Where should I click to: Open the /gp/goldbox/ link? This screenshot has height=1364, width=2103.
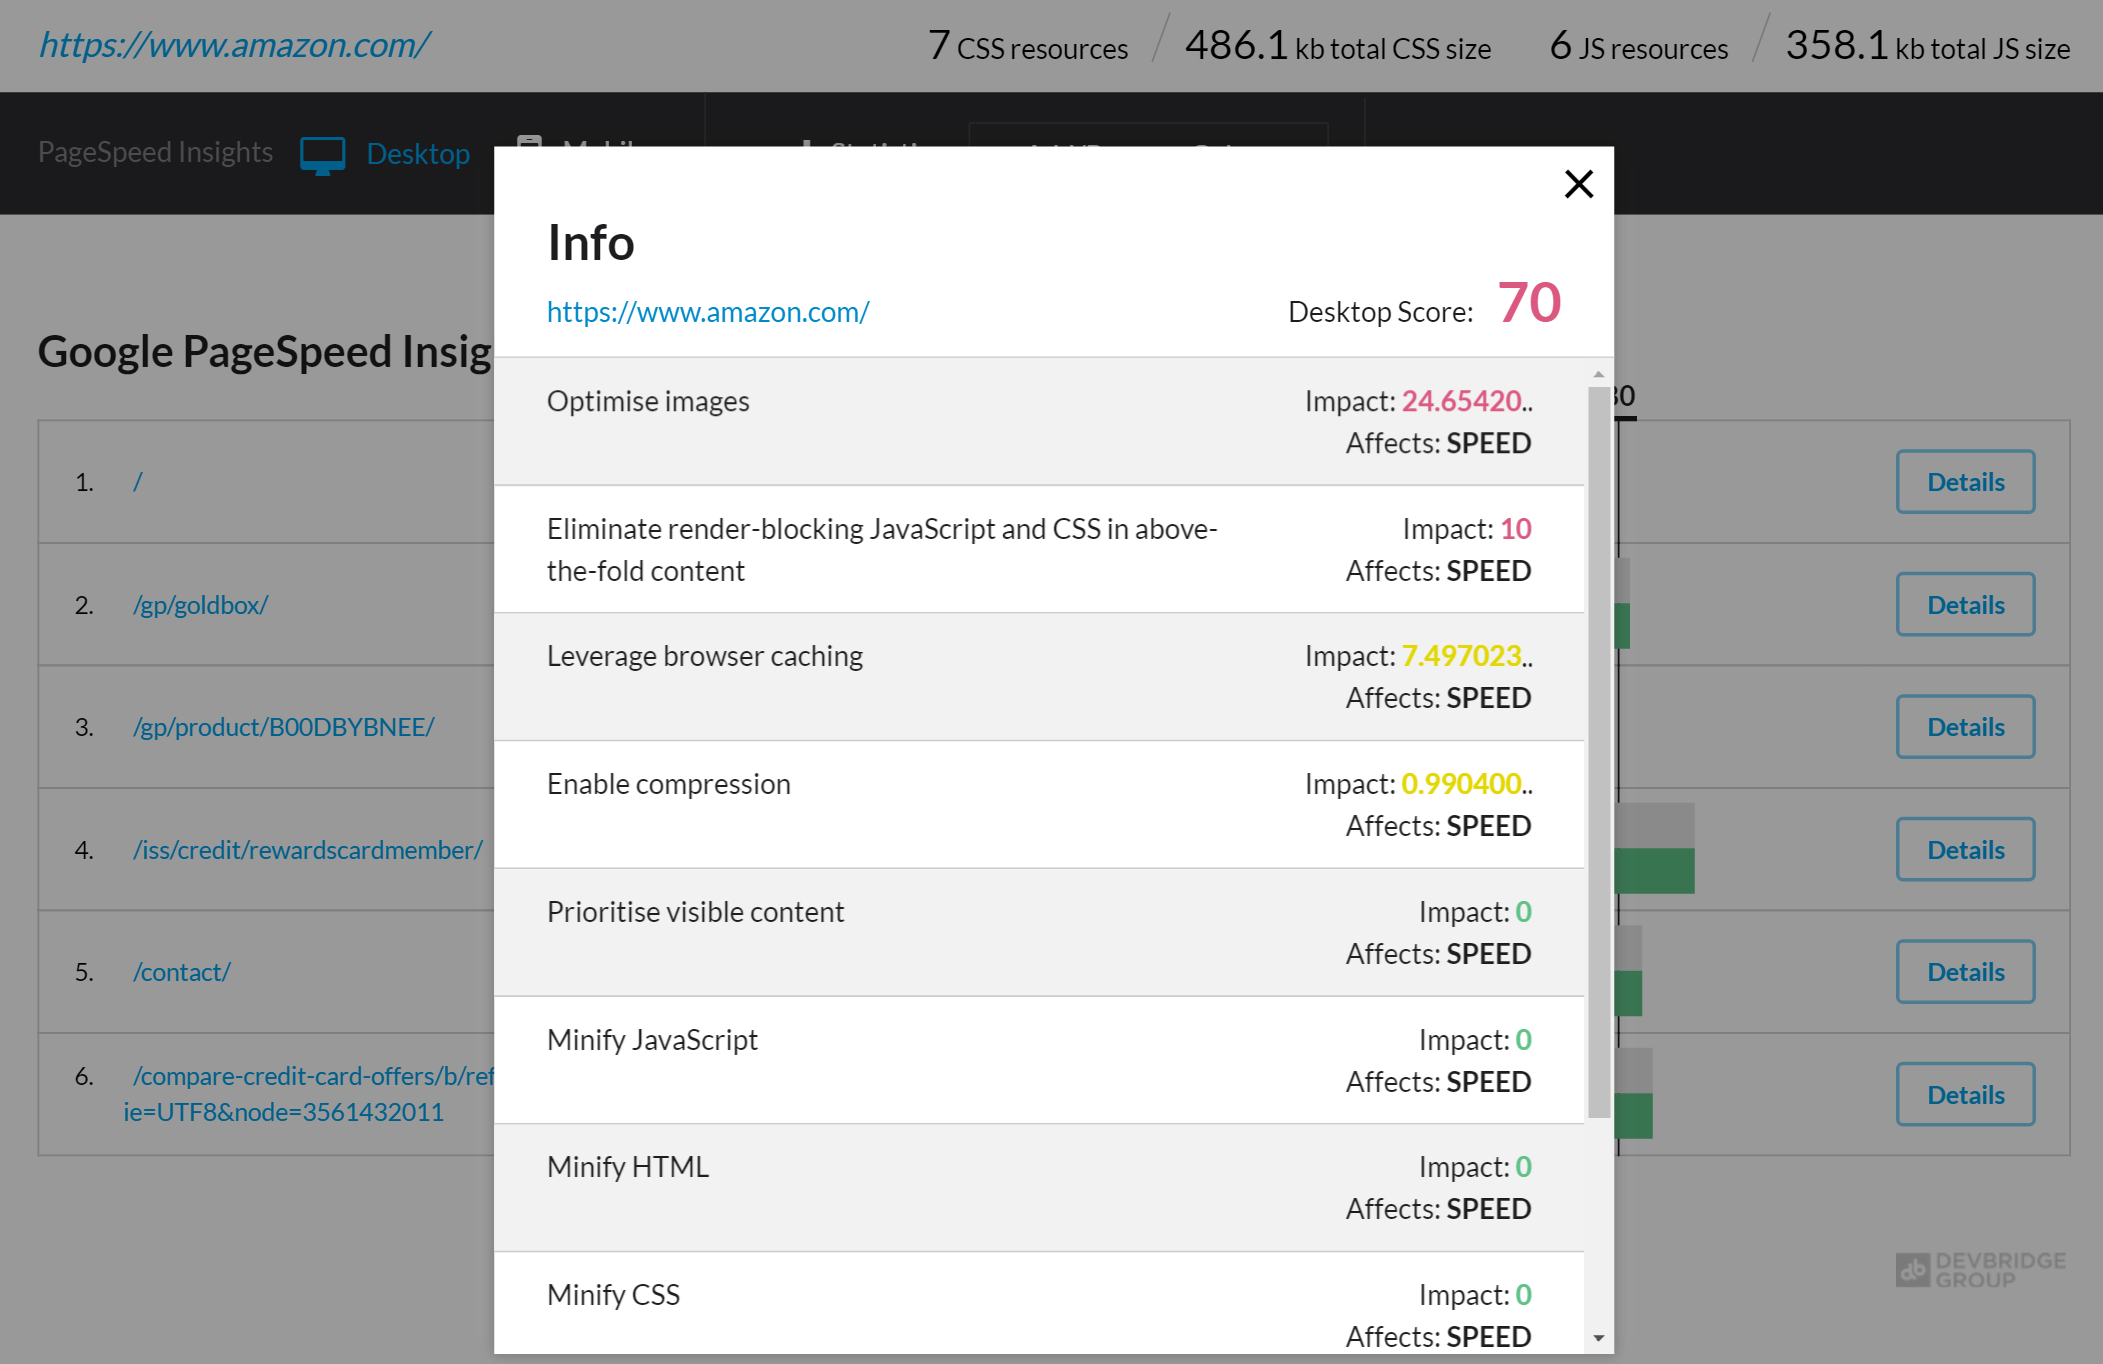click(200, 605)
